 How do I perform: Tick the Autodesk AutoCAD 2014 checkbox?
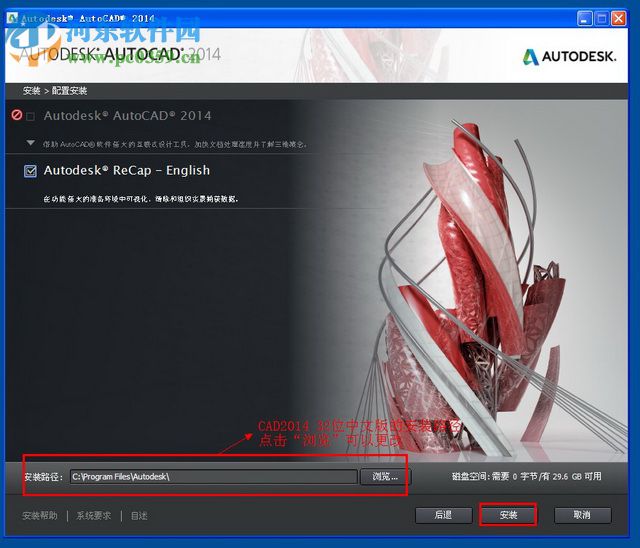click(x=30, y=117)
